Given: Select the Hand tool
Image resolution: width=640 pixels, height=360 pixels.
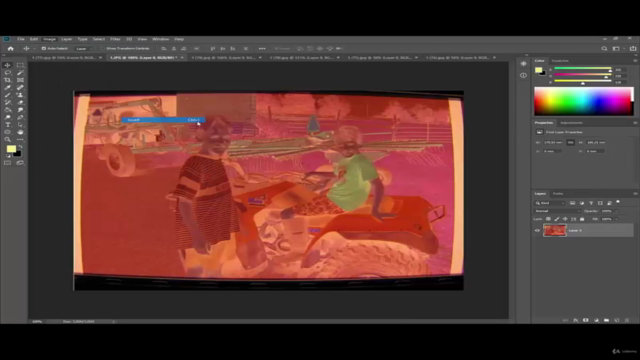Looking at the screenshot, I should point(20,132).
